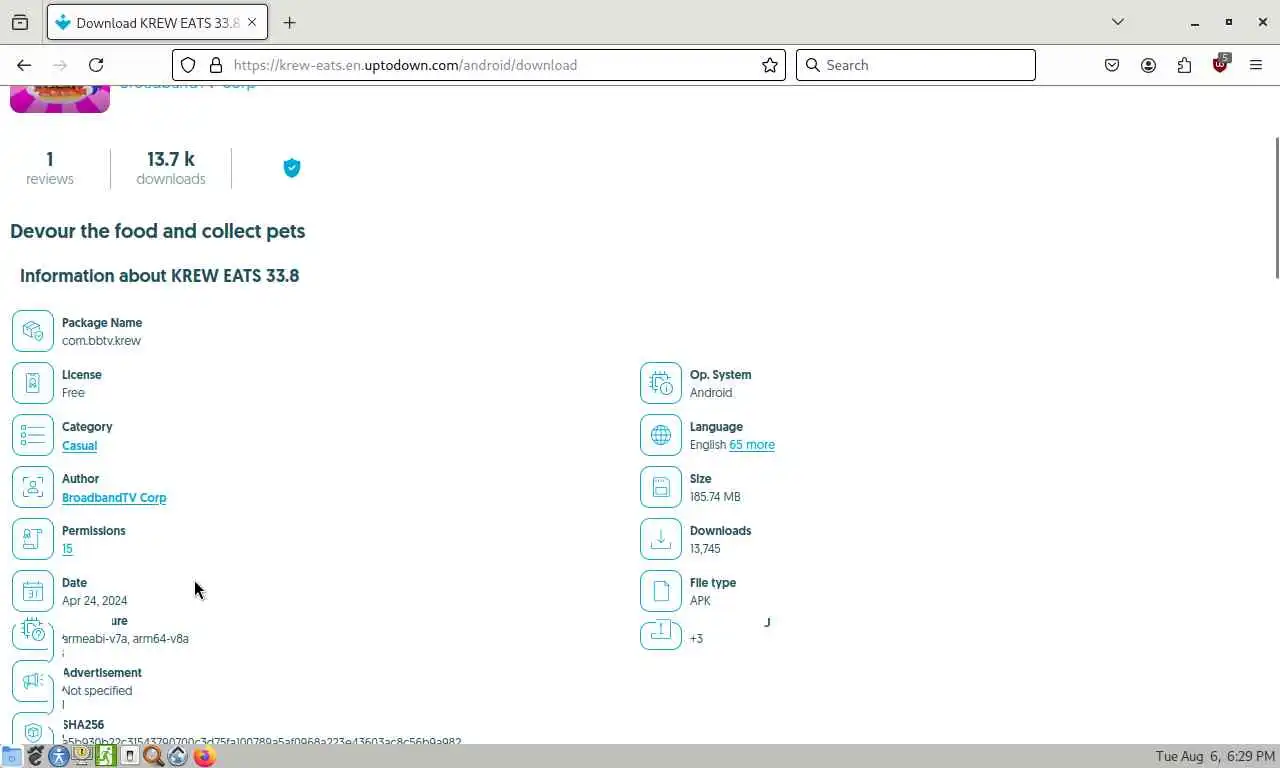Image resolution: width=1280 pixels, height=768 pixels.
Task: Click the Author profile icon
Action: pyautogui.click(x=33, y=487)
